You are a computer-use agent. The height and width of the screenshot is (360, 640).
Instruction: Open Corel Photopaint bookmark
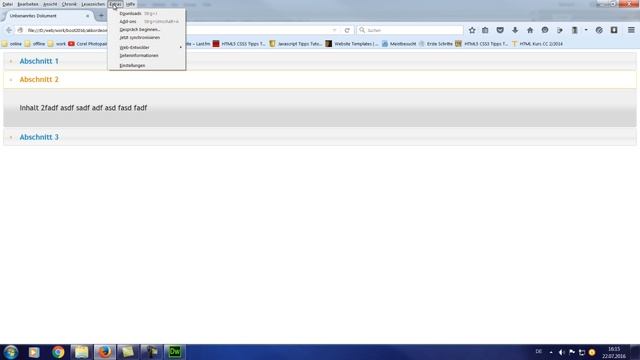tap(88, 44)
